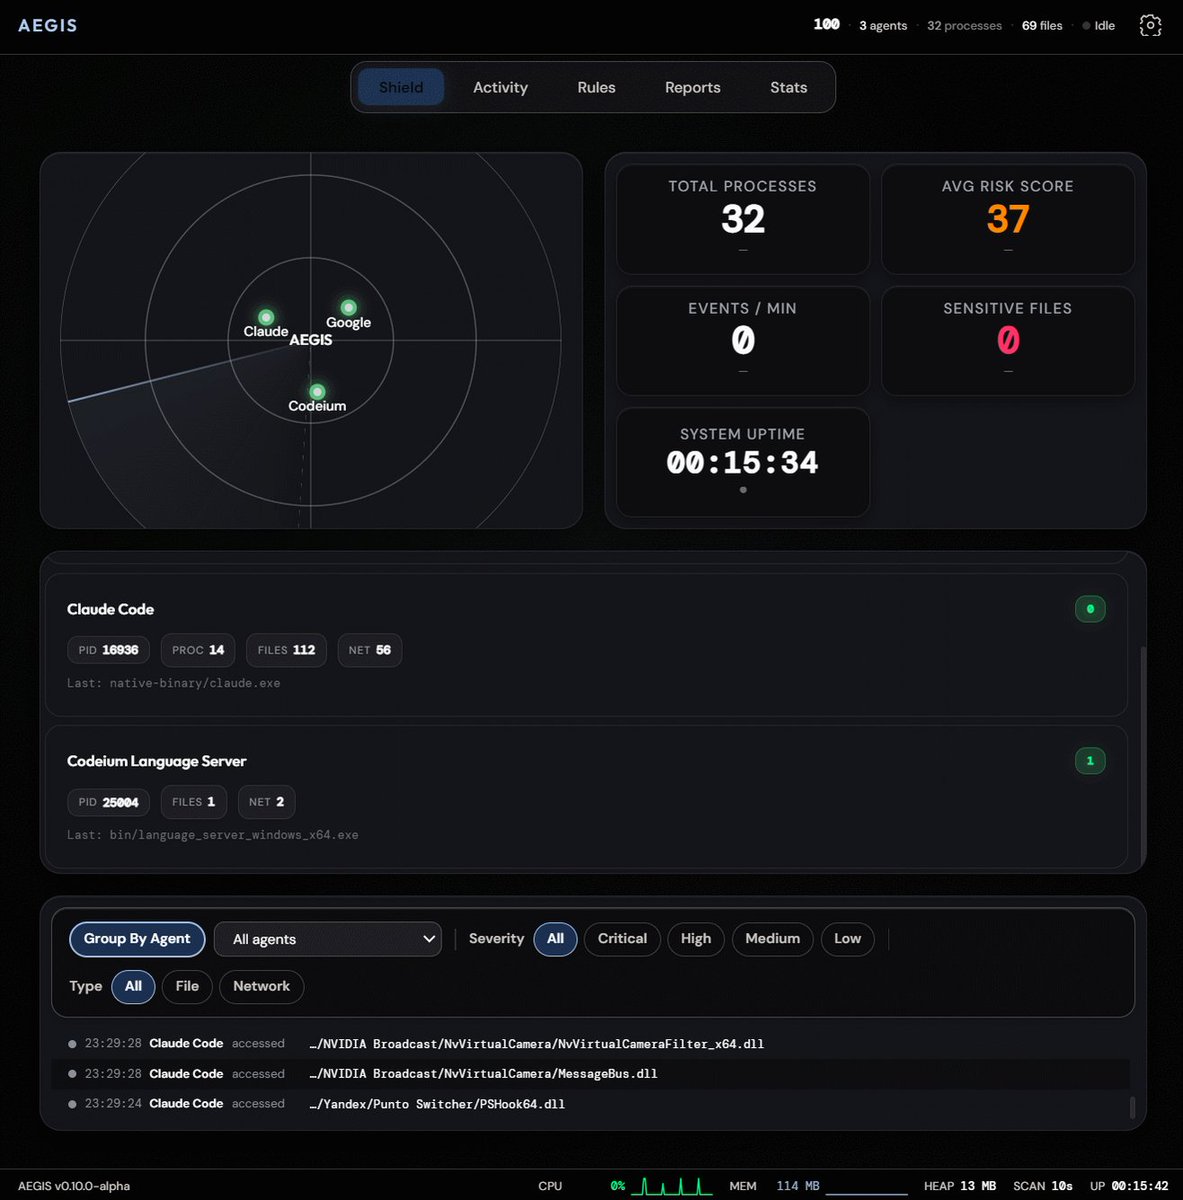Open the MessageBus.dll event row
Screen dimensions: 1183x1200
point(590,1074)
